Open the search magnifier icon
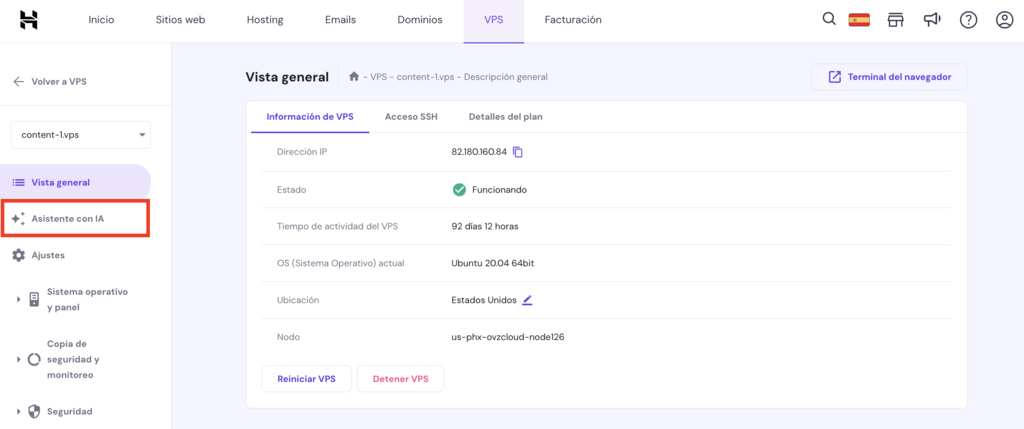Viewport: 1024px width, 429px height. pos(829,19)
